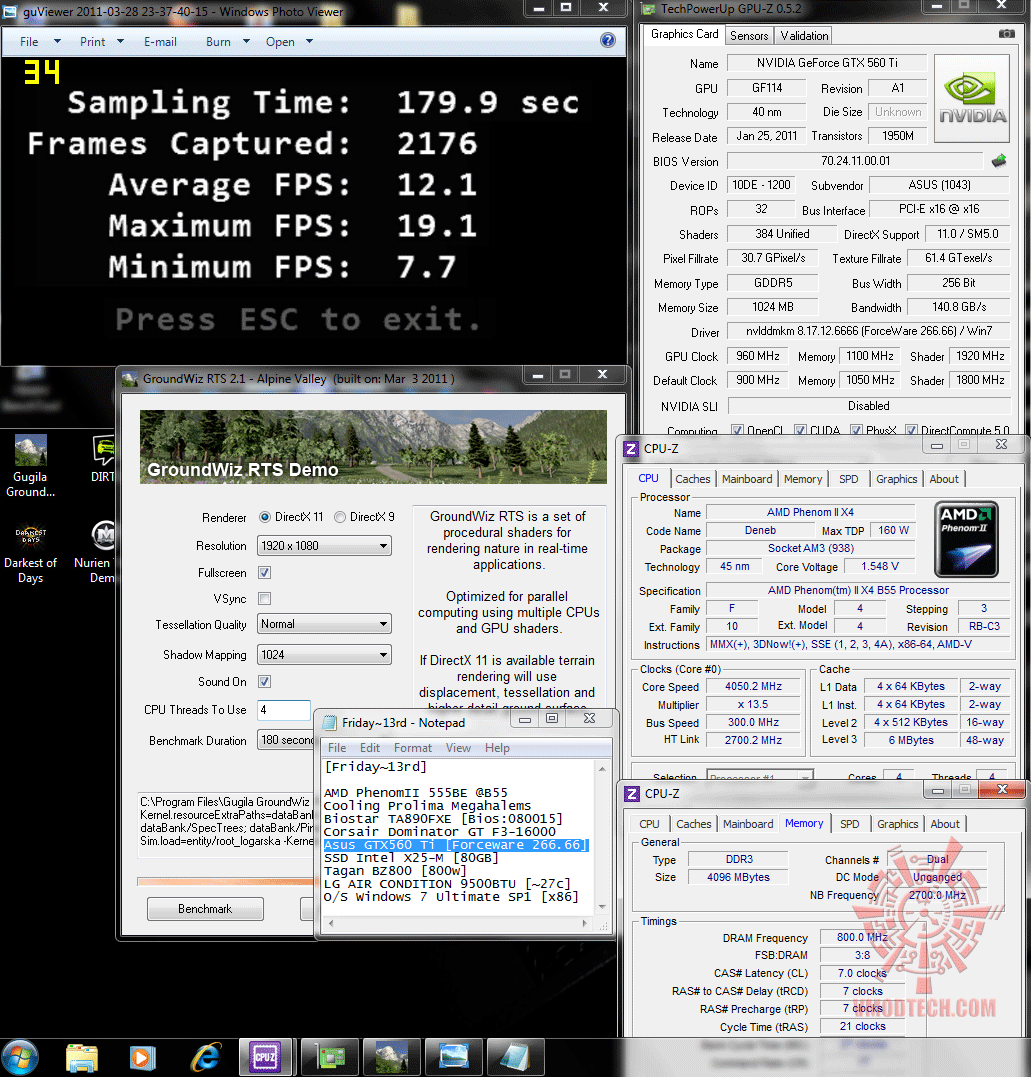
Task: Switch to CPU-Z taskbar button
Action: coord(267,1057)
